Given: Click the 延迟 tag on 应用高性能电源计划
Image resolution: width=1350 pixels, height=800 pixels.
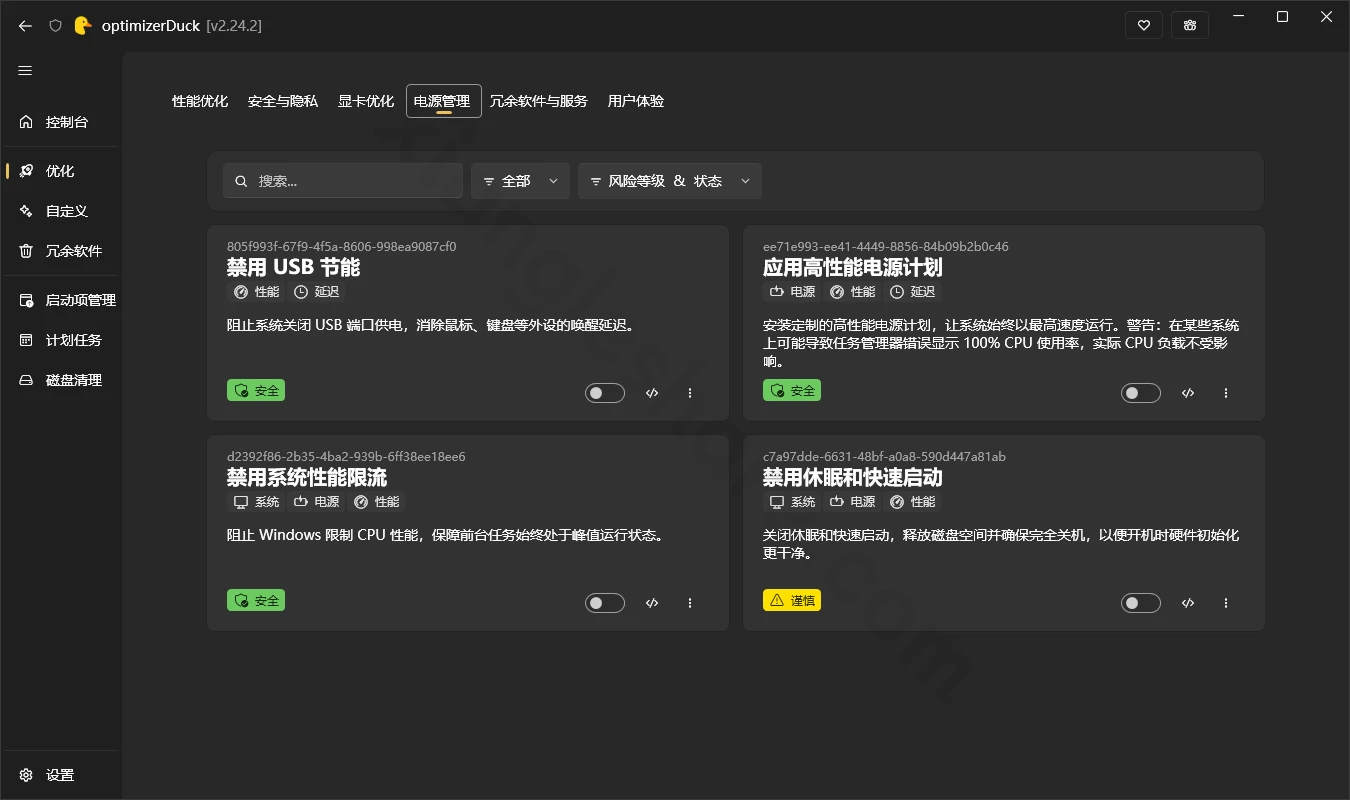Looking at the screenshot, I should click(912, 292).
